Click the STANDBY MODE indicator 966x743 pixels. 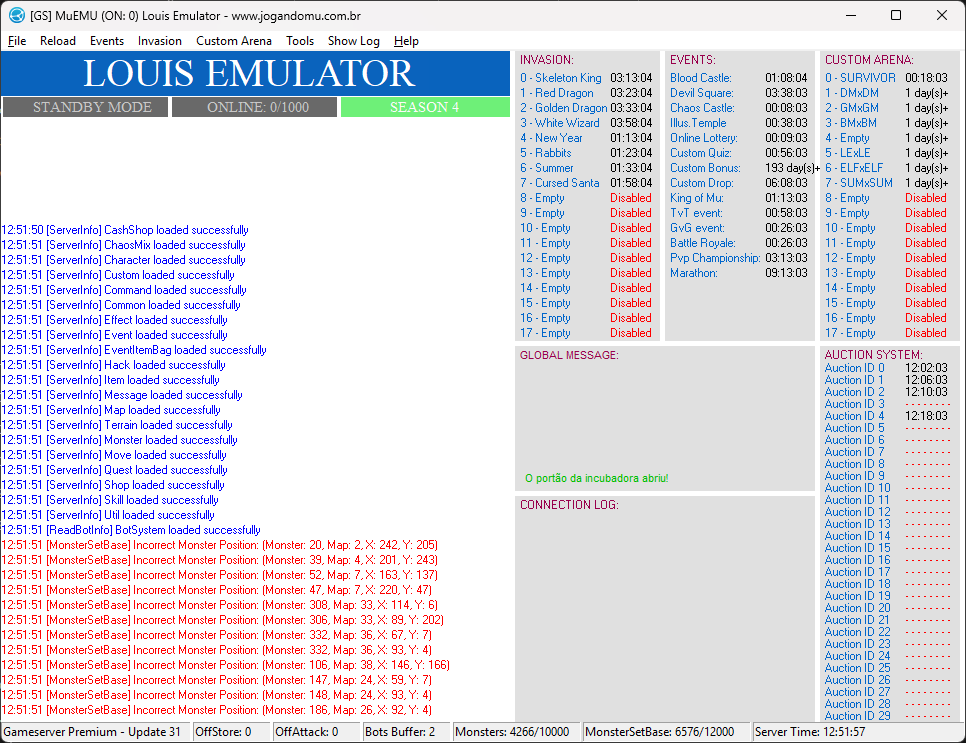tap(85, 107)
